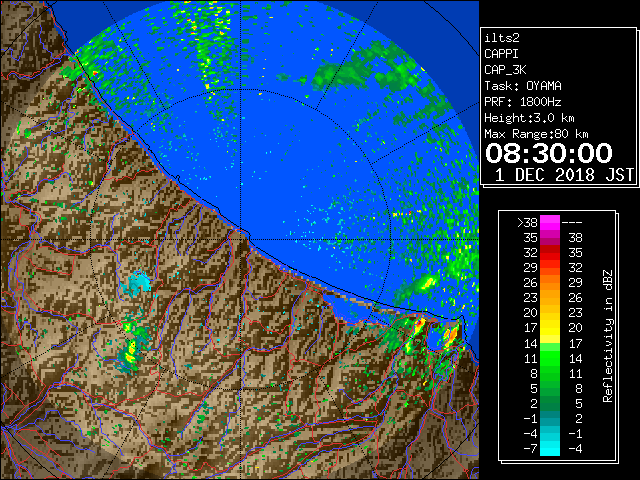Click the '1 DEC 2018 JST' date
Viewport: 640px width, 480px height.
pyautogui.click(x=564, y=175)
